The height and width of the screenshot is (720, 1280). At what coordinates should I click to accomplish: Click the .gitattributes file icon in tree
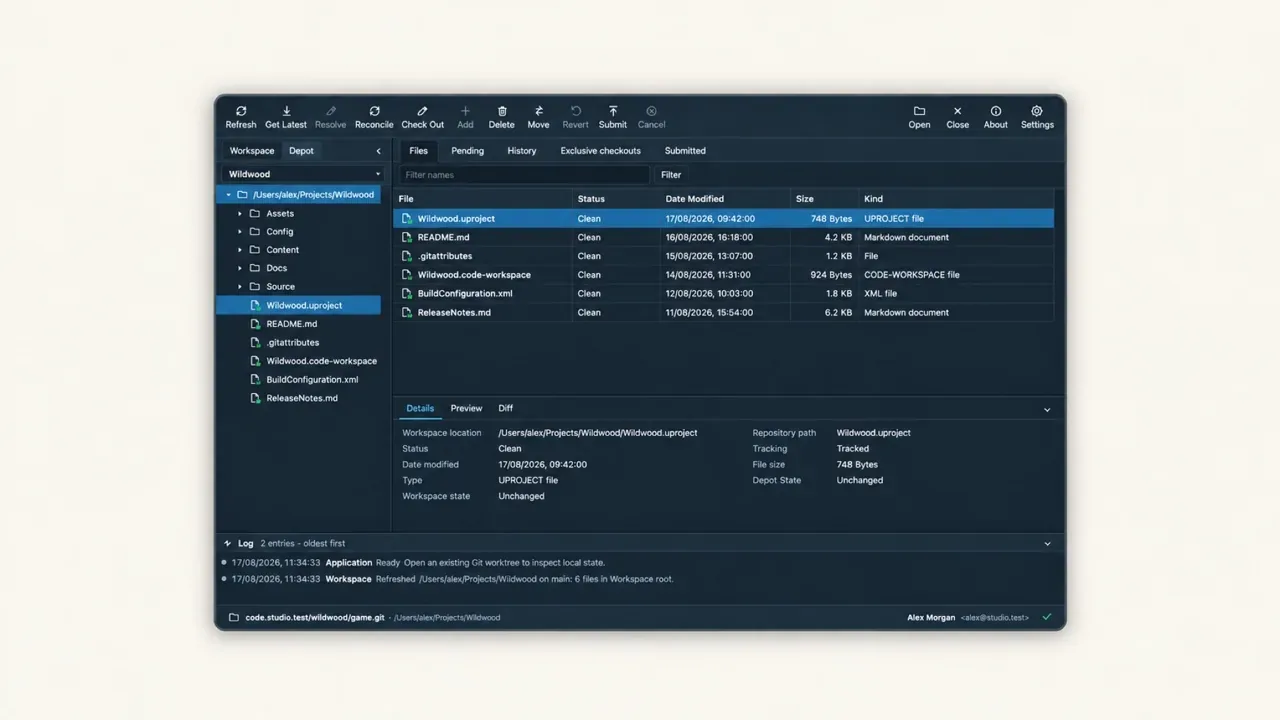tap(256, 342)
